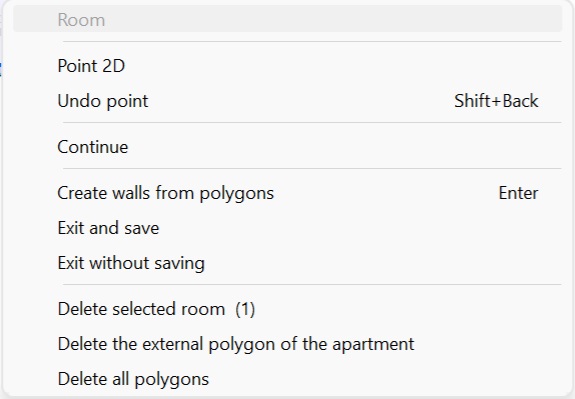This screenshot has height=399, width=575.
Task: Click the Enter shortcut label
Action: point(518,193)
